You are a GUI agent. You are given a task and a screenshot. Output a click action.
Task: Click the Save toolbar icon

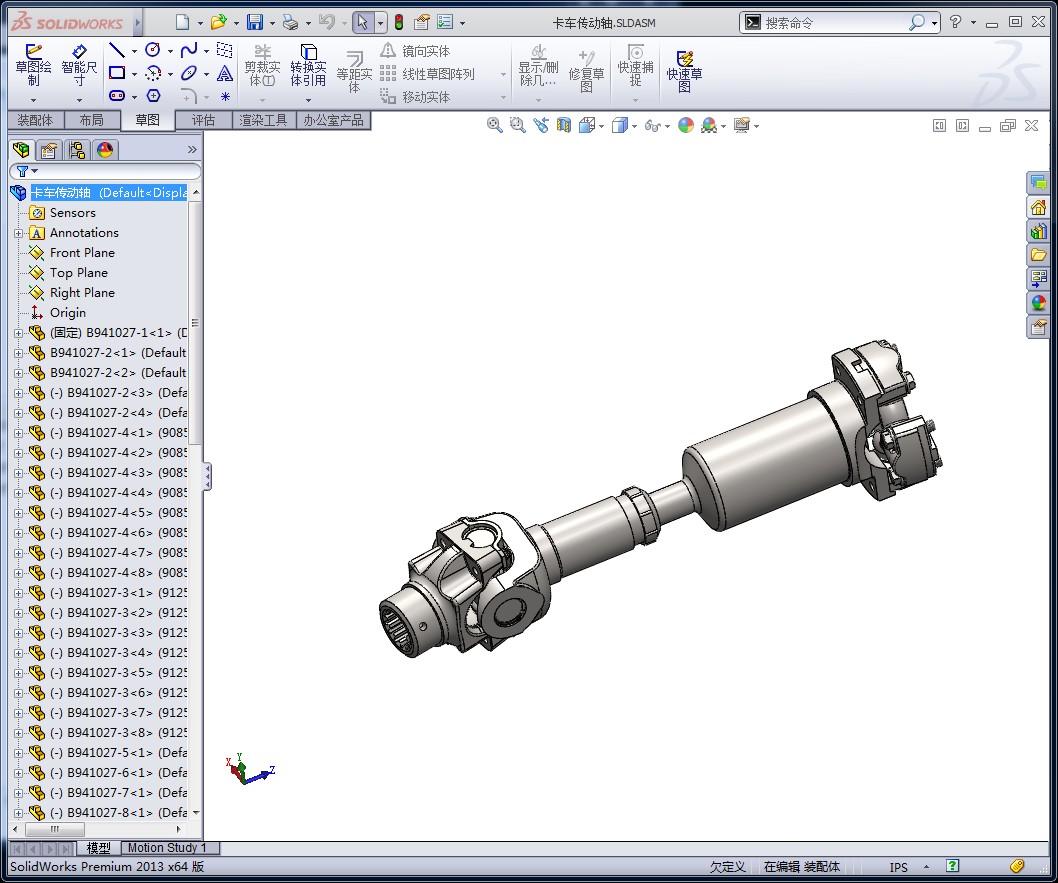tap(254, 22)
